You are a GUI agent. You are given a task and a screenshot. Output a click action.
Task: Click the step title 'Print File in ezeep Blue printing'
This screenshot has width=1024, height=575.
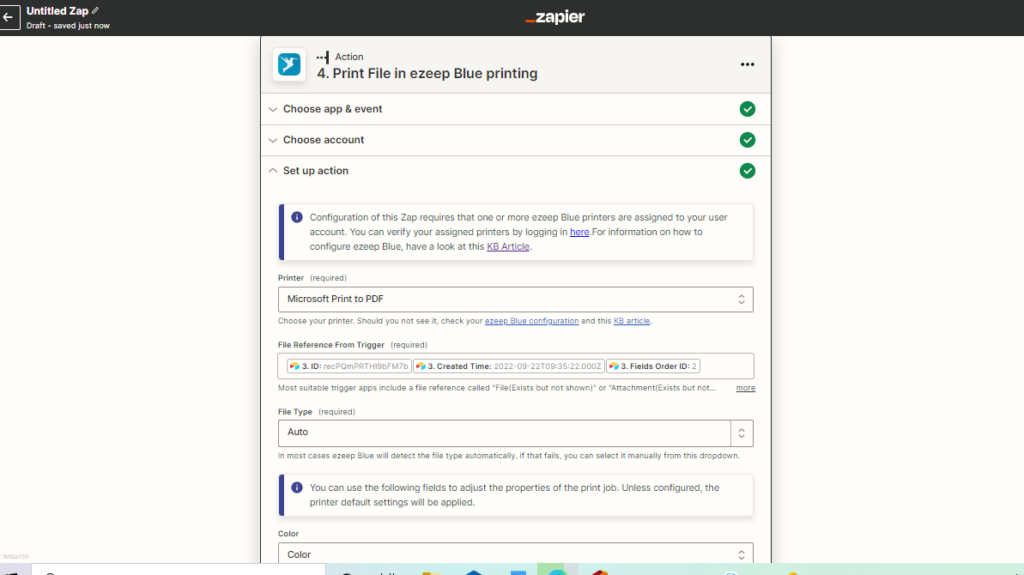[427, 73]
